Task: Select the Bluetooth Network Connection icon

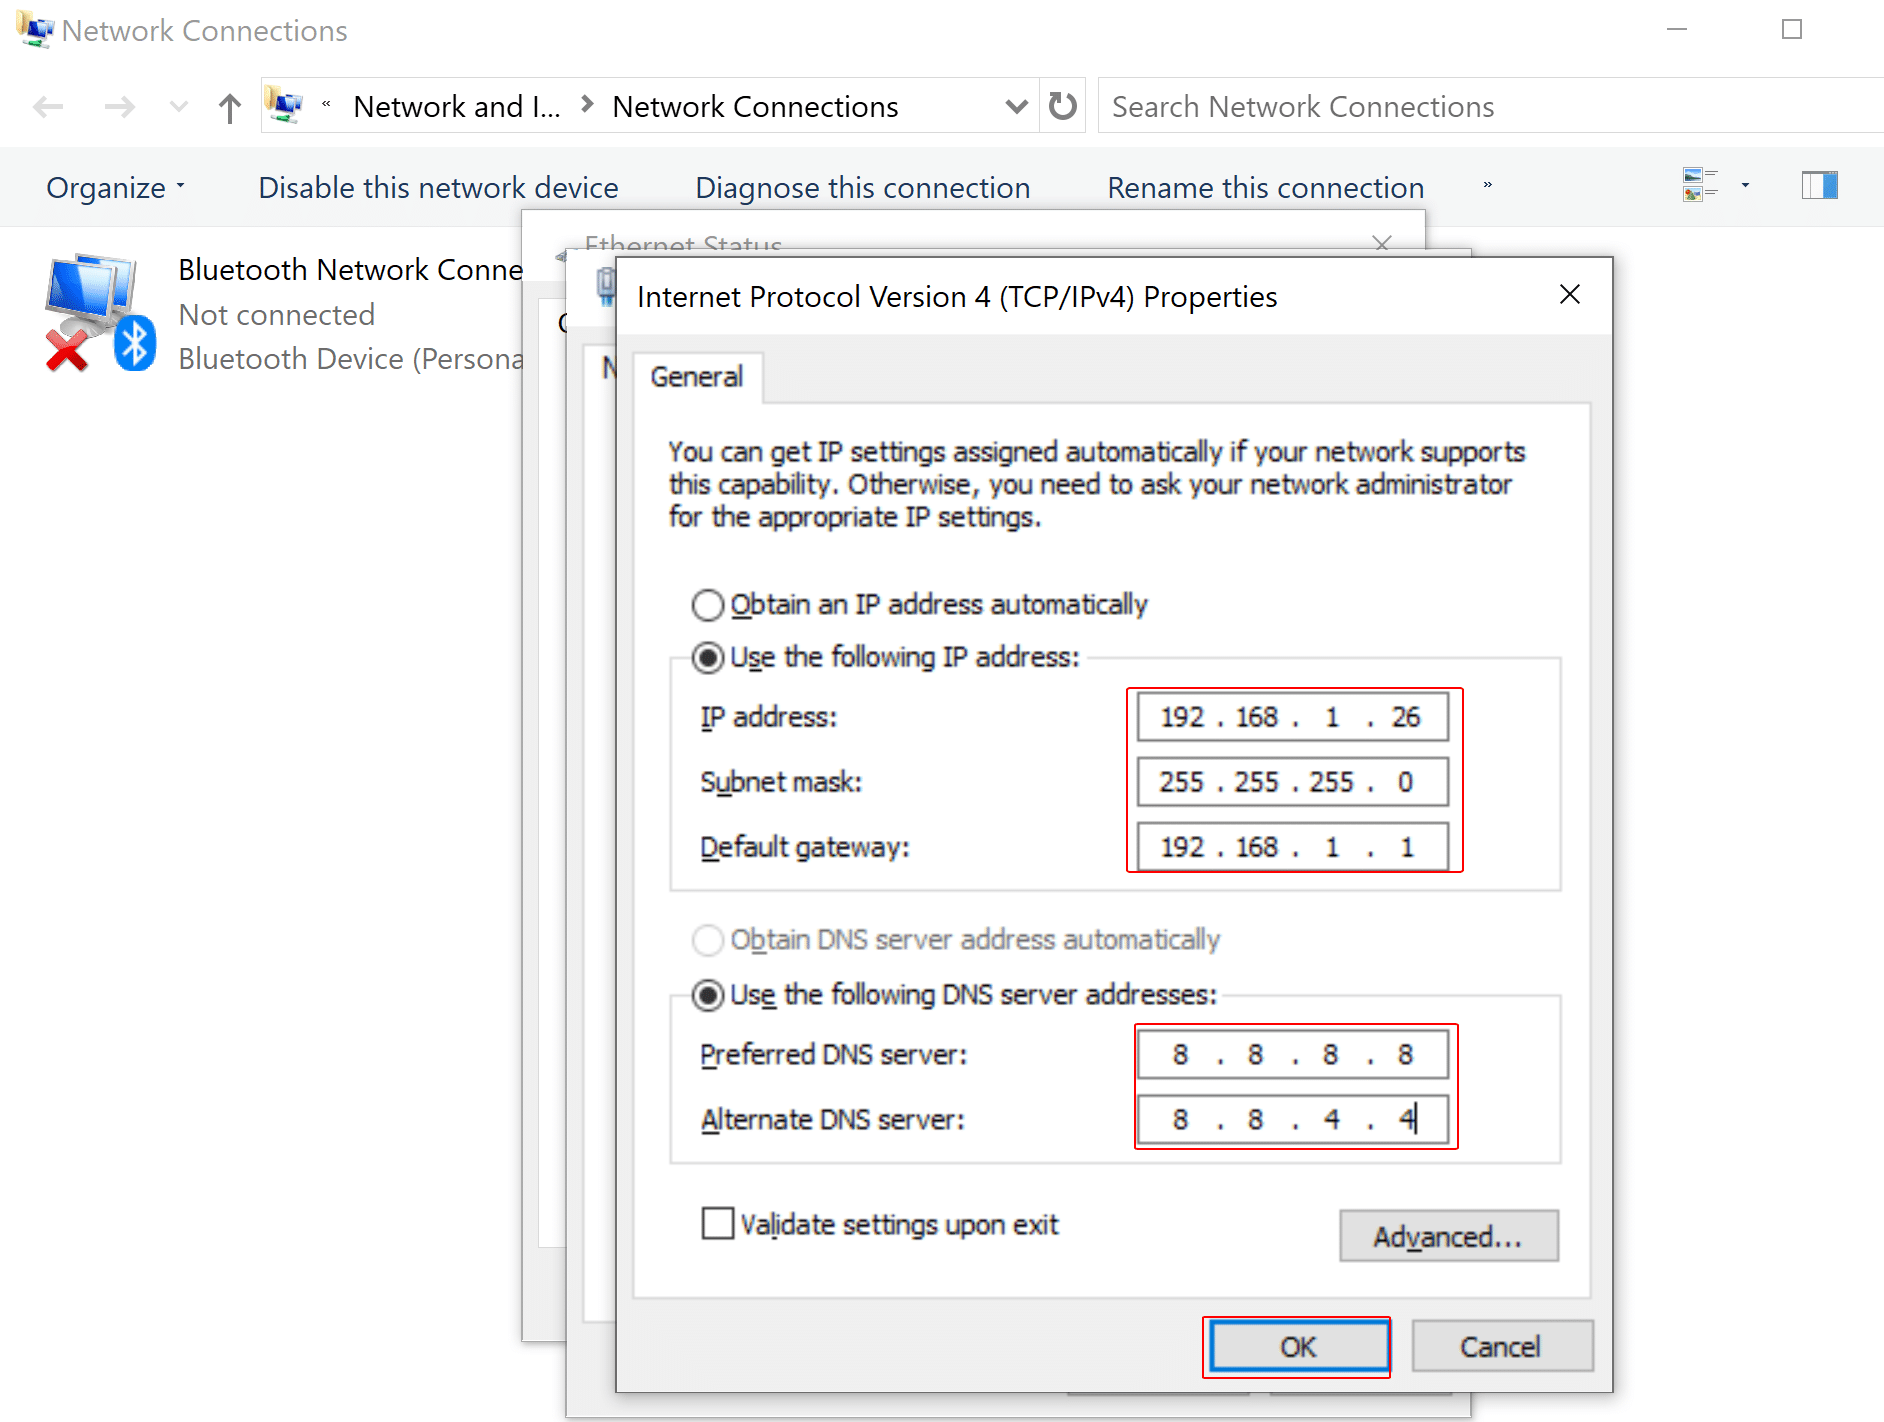Action: pyautogui.click(x=100, y=313)
